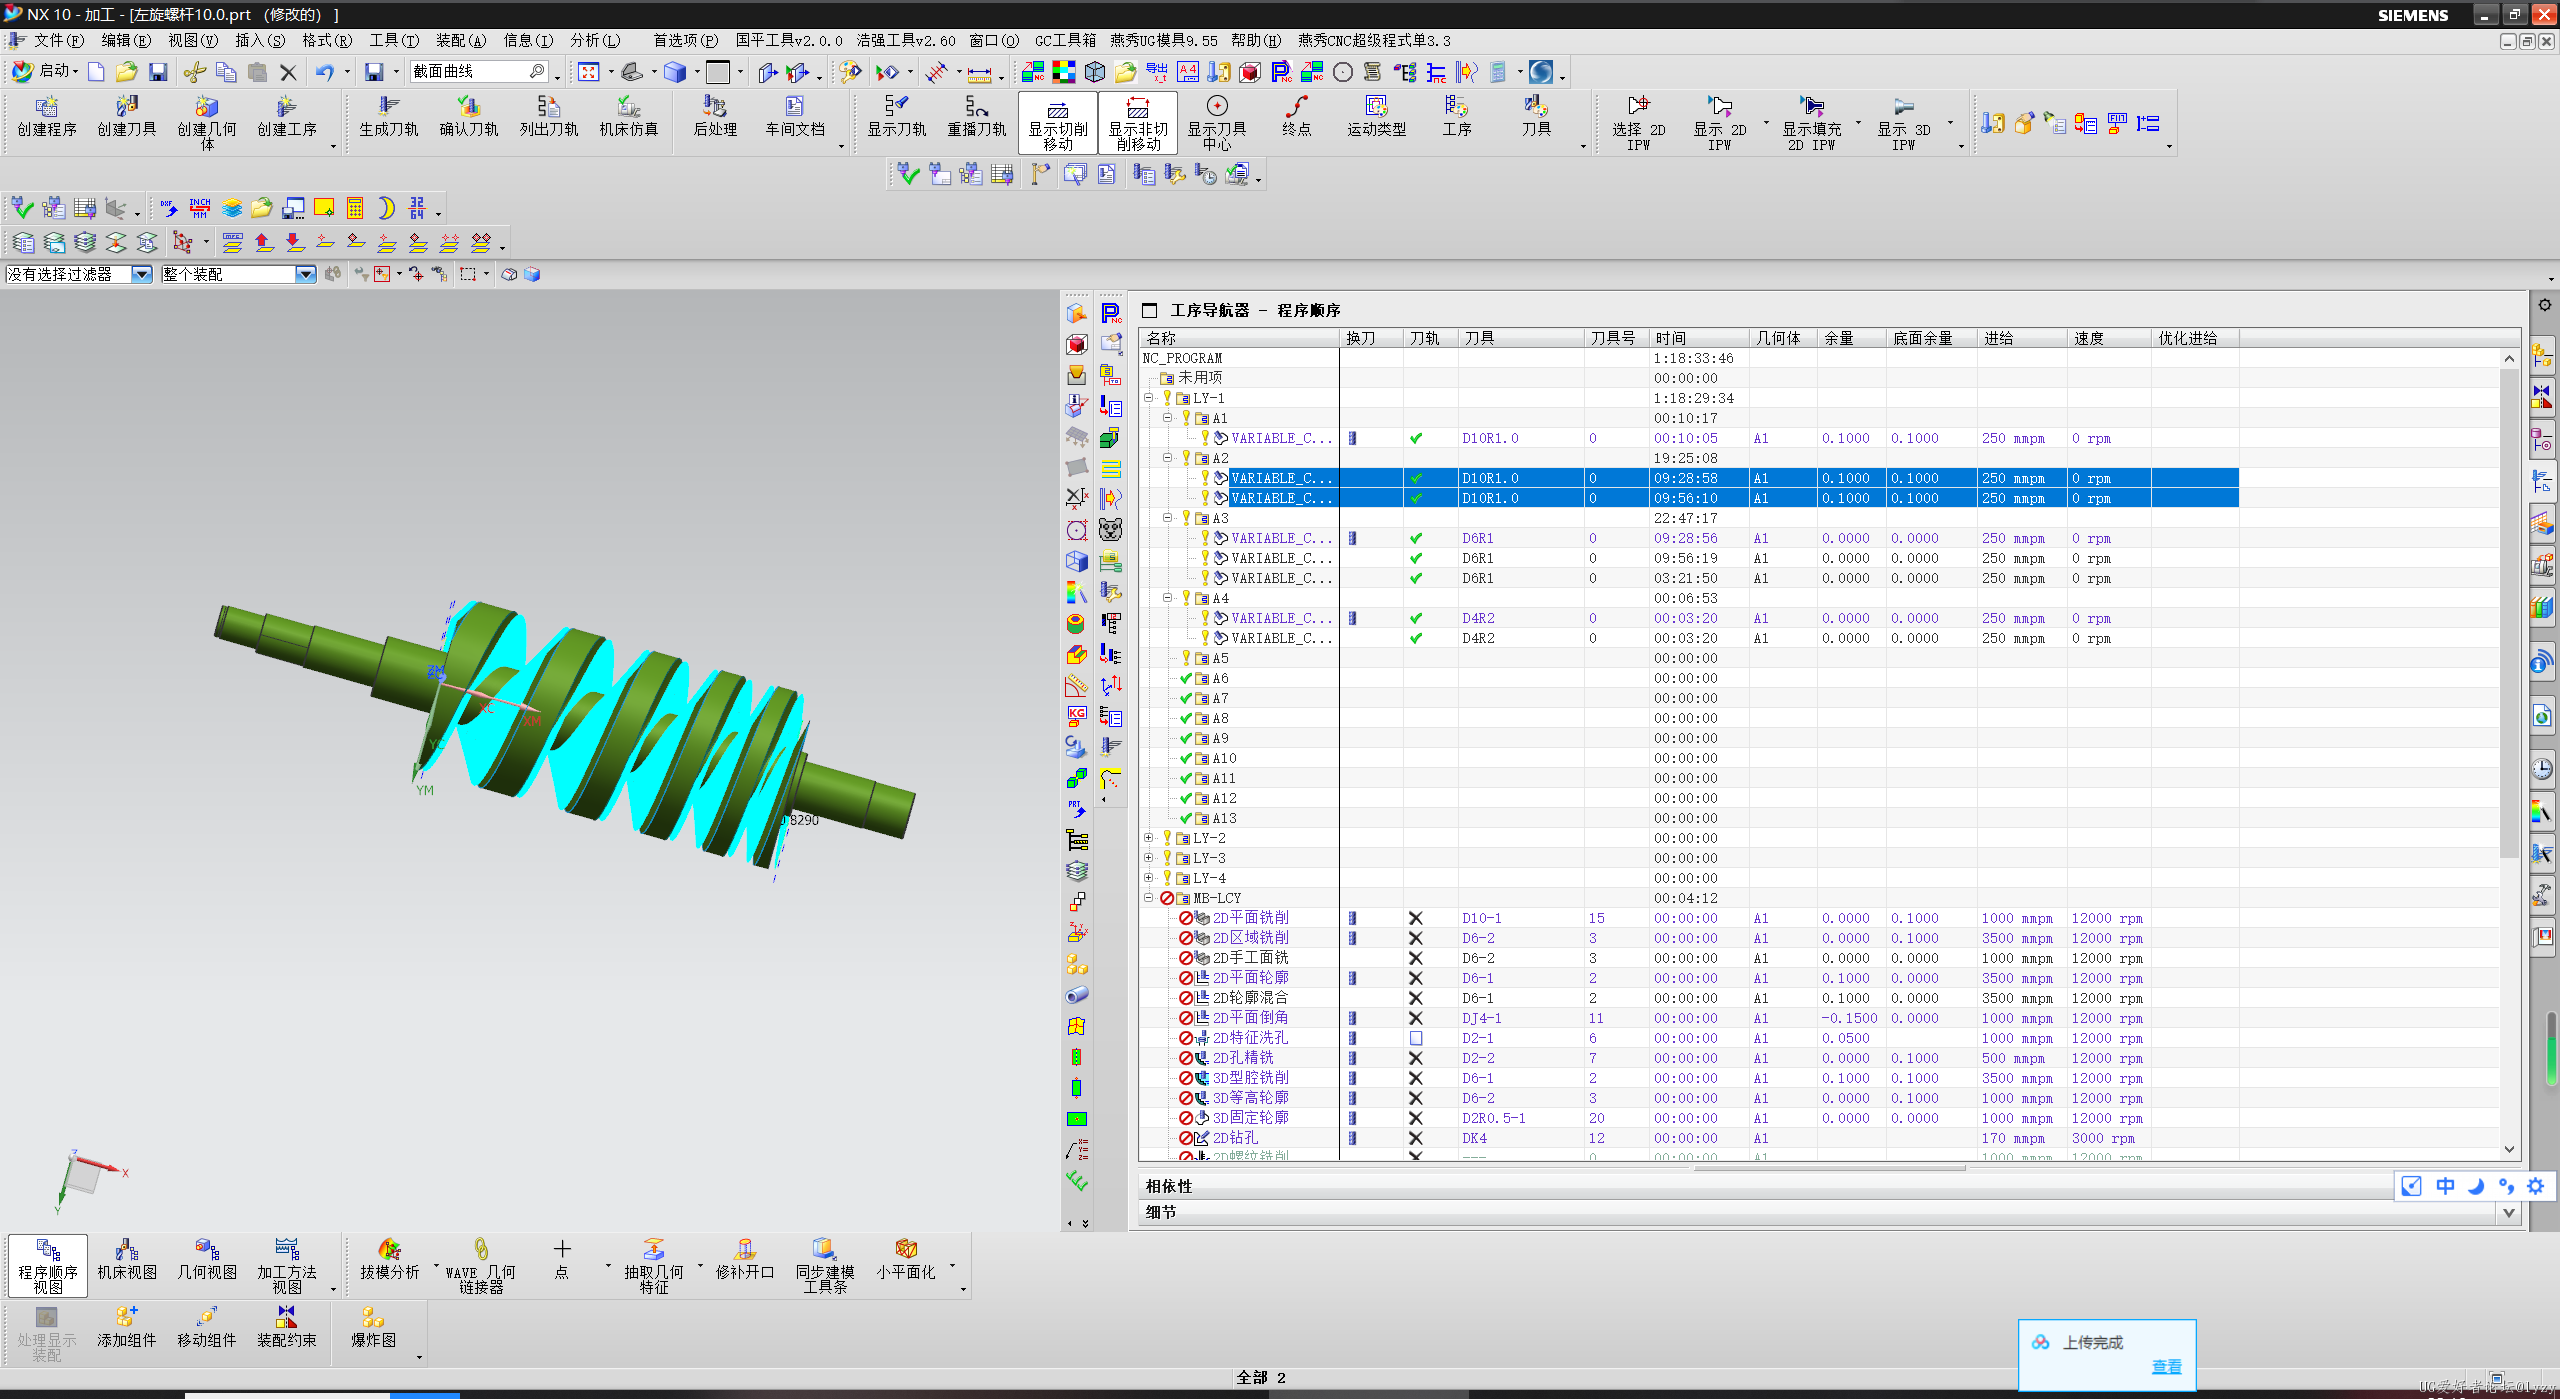Click the 拔模分析 (Draft Analysis) icon
2560x1399 pixels.
(389, 1261)
